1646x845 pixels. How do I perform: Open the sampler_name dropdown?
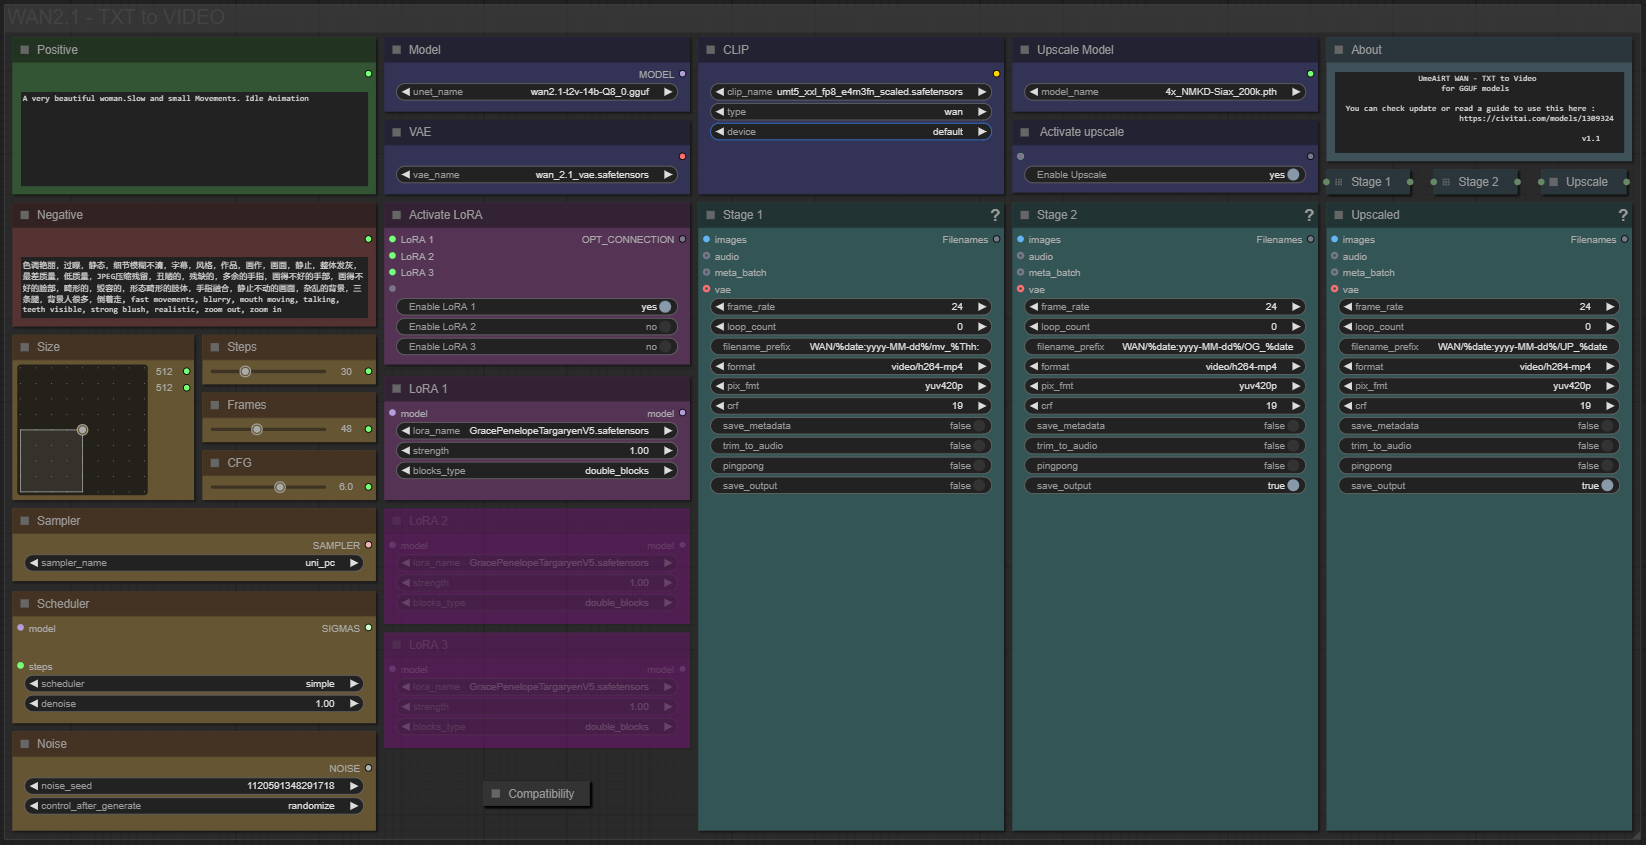pyautogui.click(x=194, y=563)
